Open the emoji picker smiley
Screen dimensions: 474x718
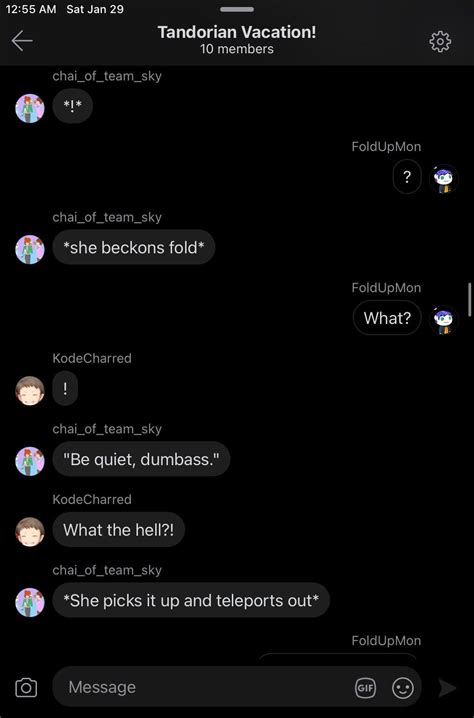coord(403,687)
